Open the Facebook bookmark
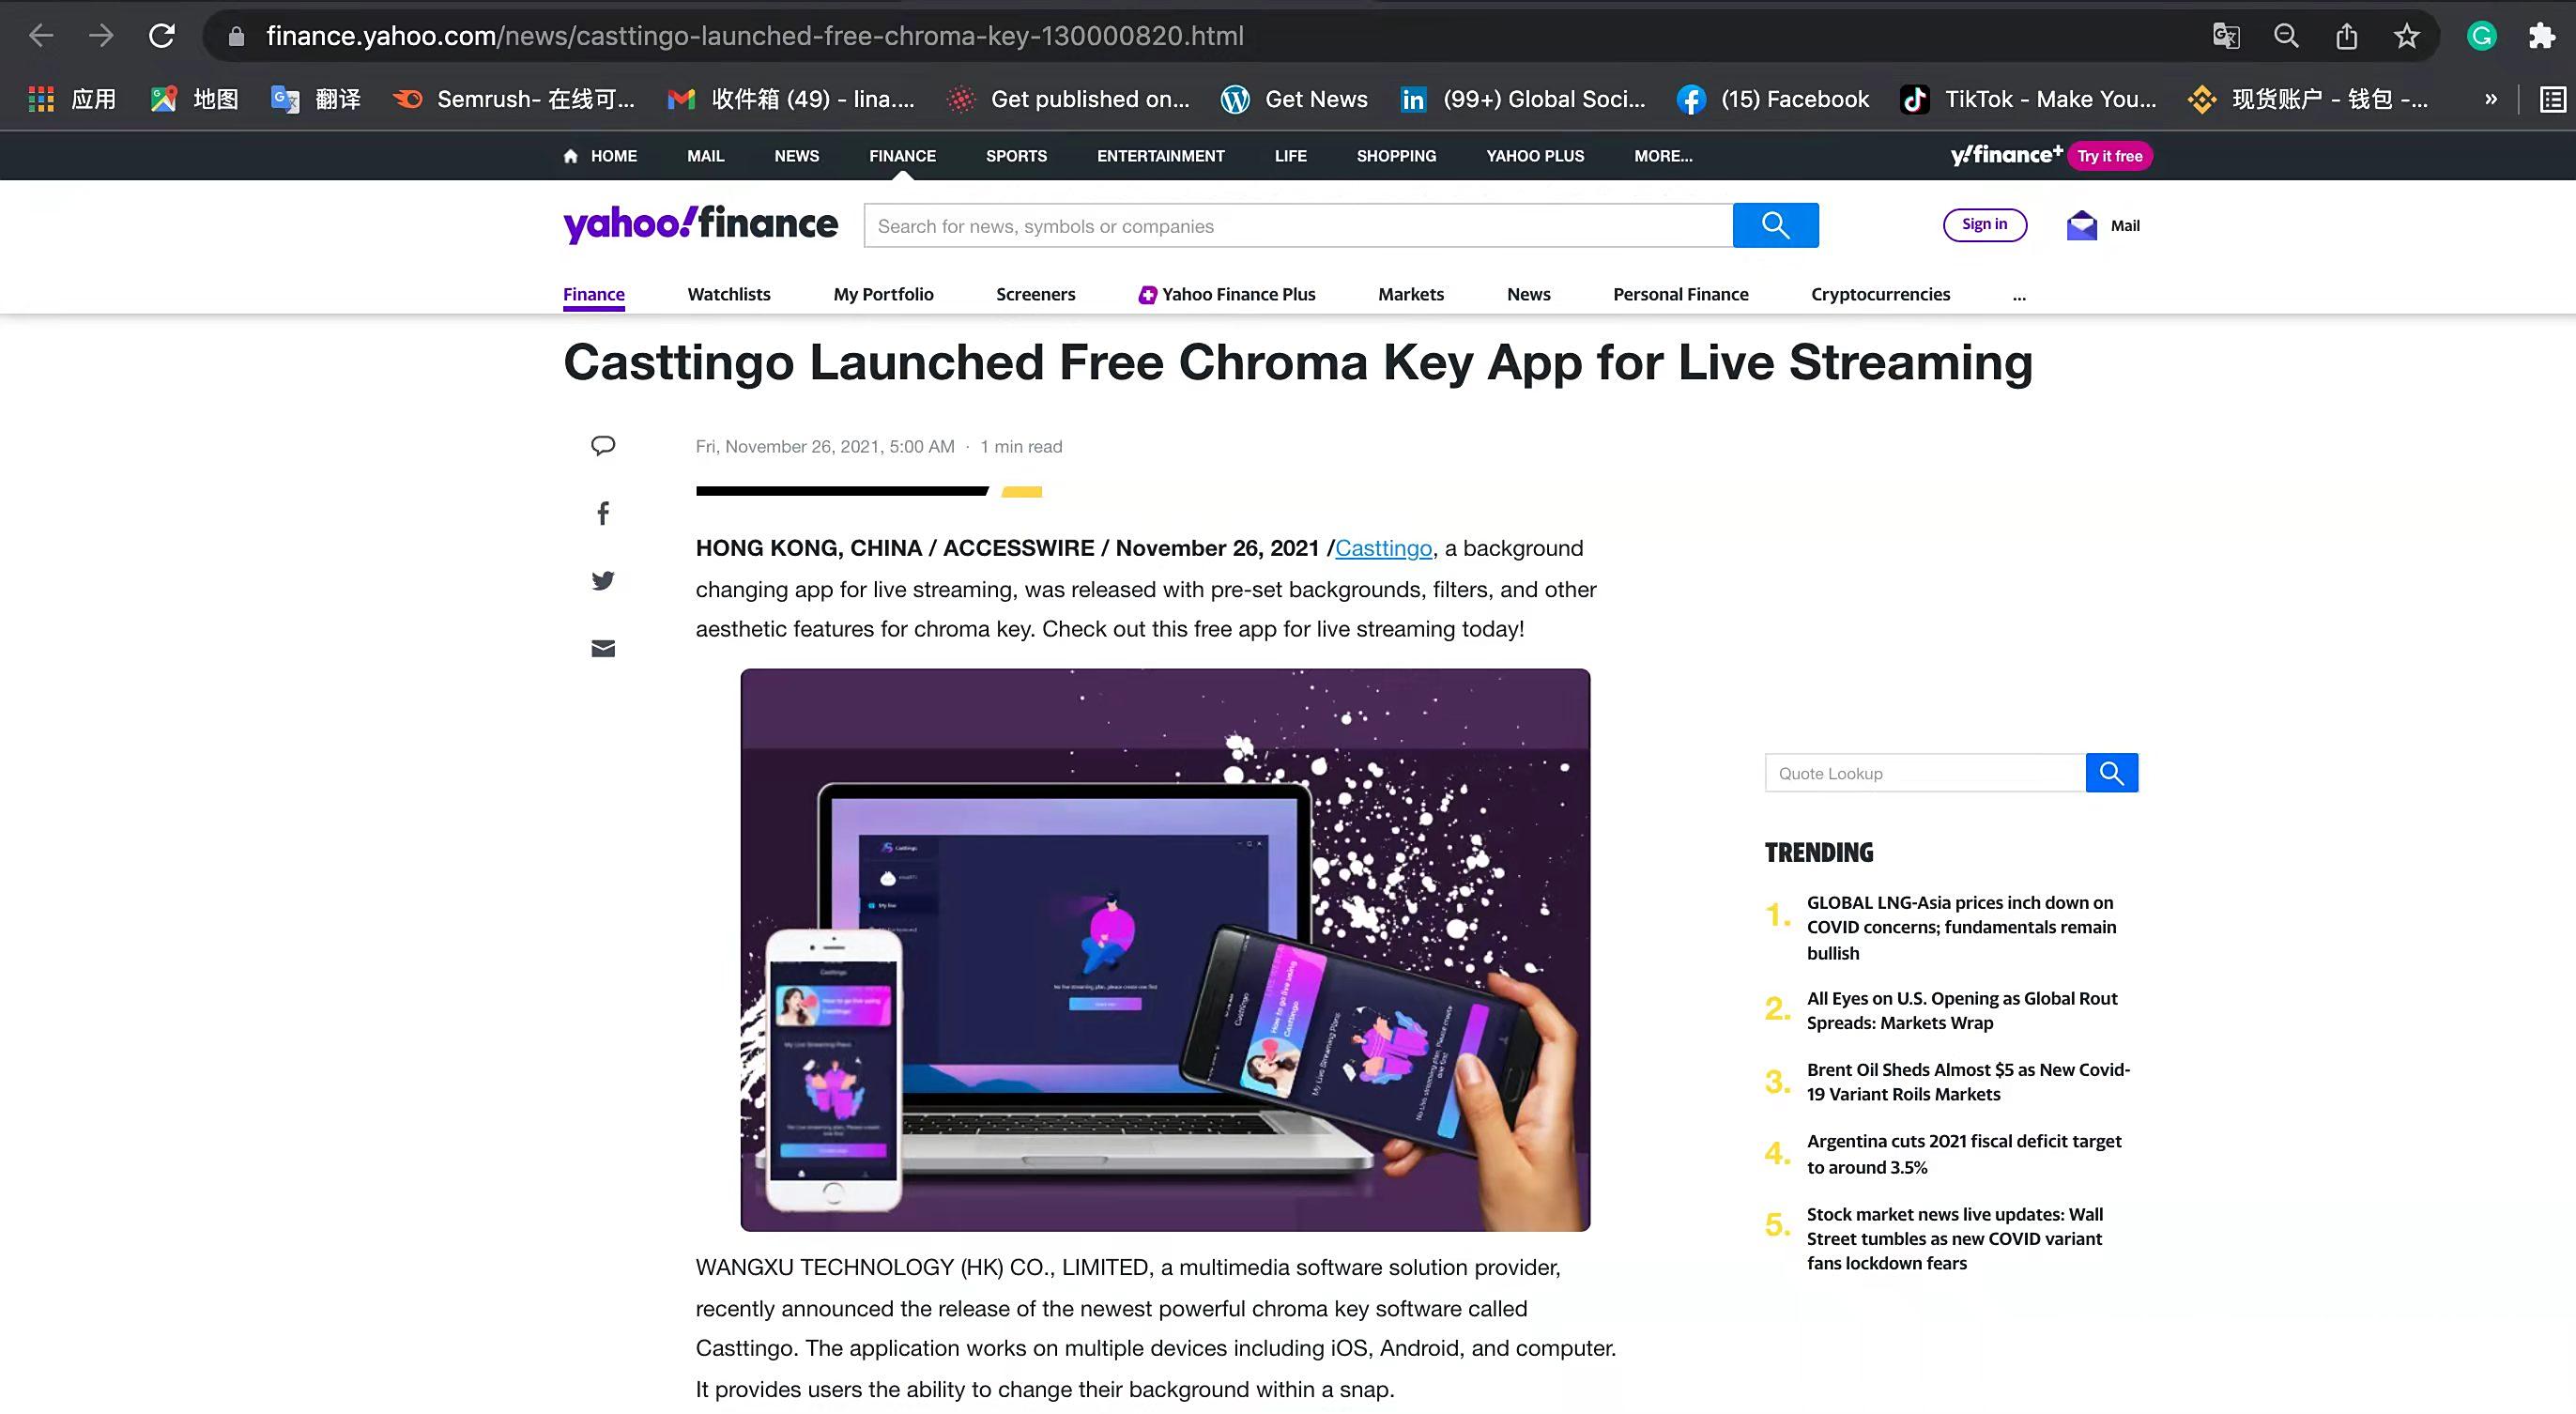The width and height of the screenshot is (2576, 1414). click(1773, 99)
